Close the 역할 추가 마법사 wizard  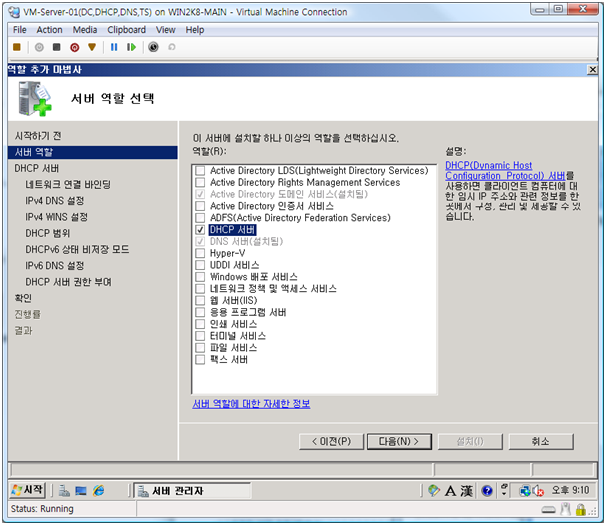592,70
